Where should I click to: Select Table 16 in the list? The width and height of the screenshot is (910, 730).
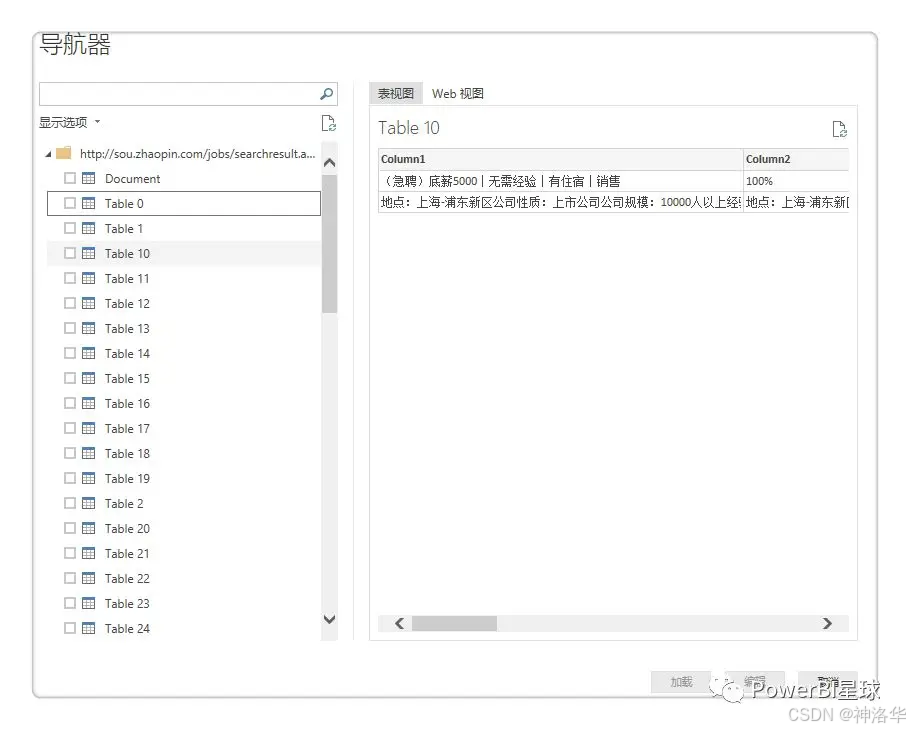184,403
